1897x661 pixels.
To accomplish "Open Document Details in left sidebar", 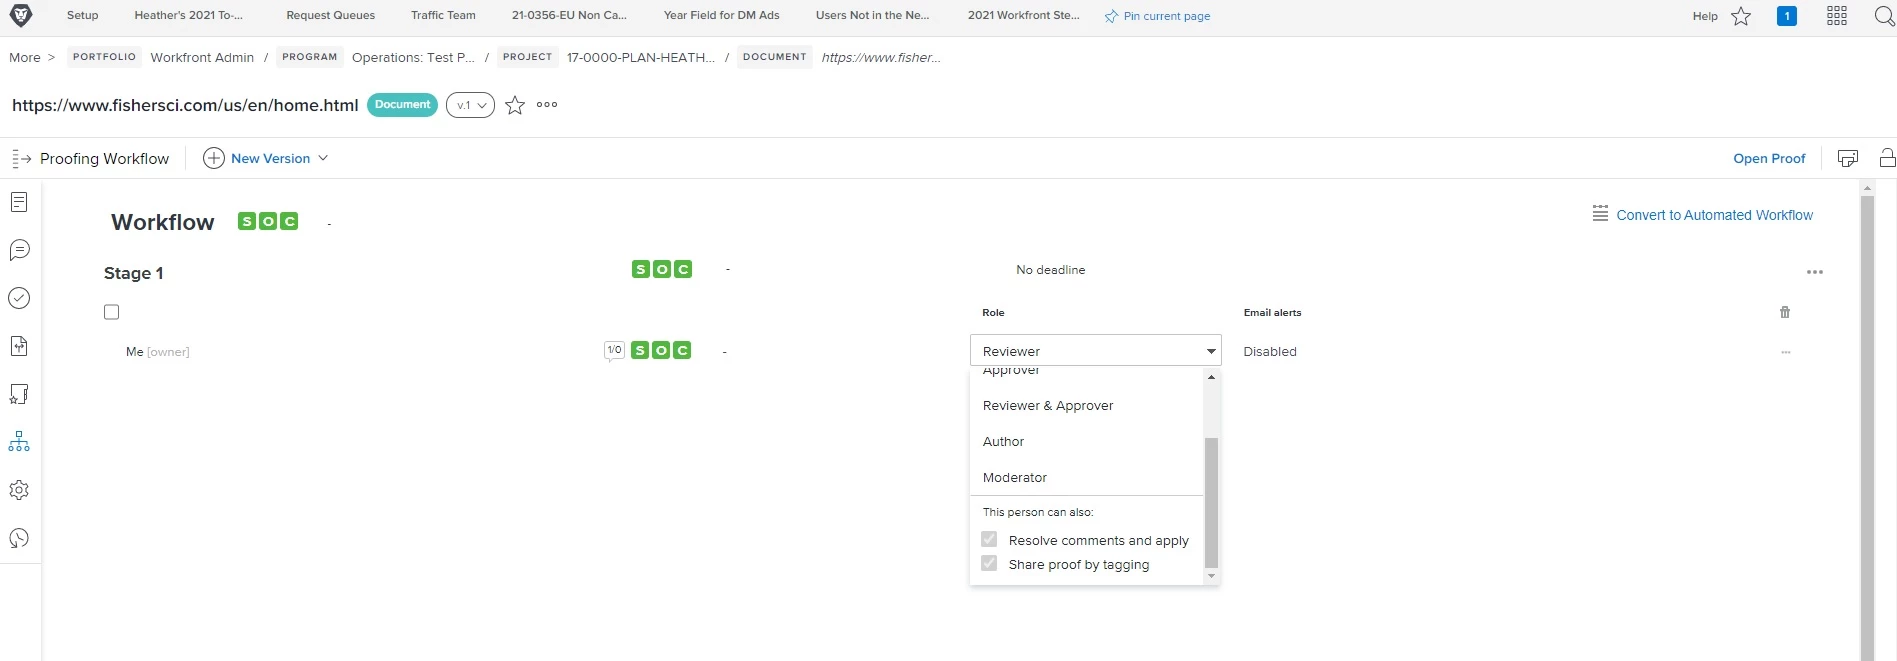I will [19, 202].
